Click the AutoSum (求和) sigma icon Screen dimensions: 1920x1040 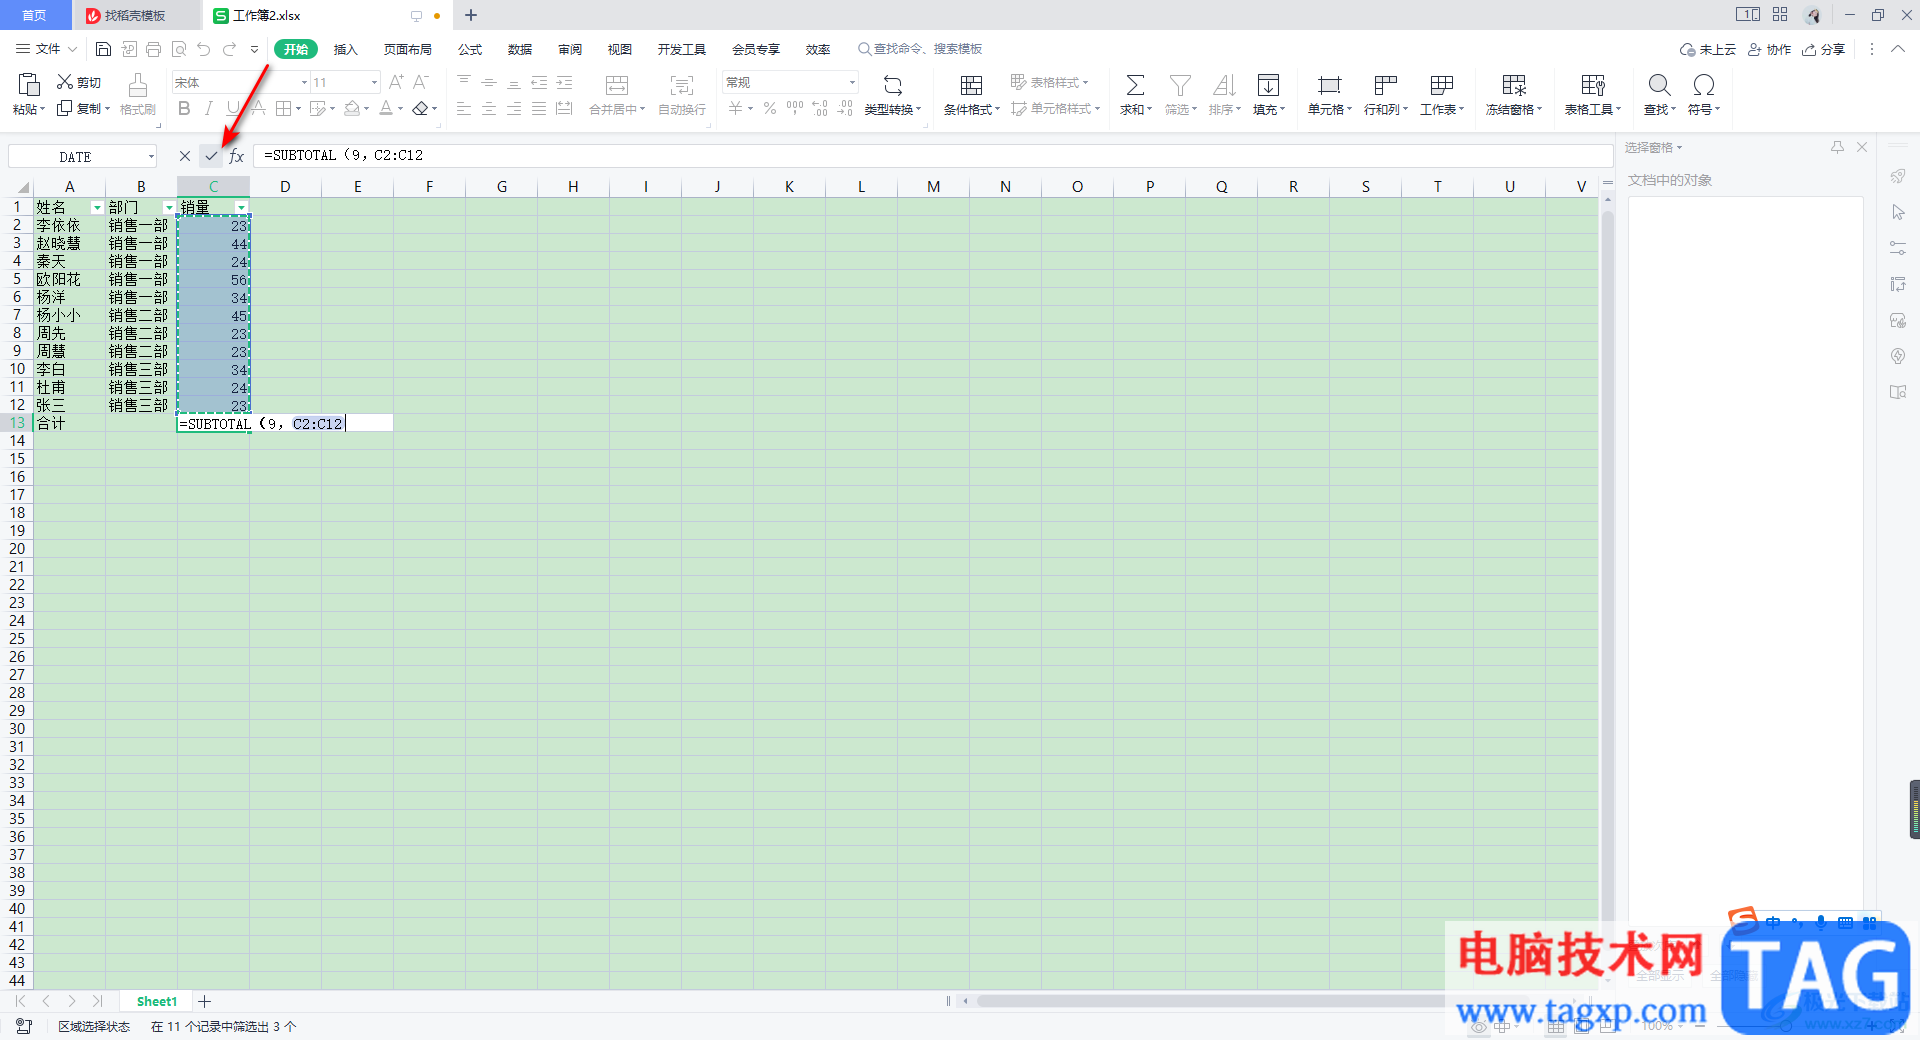(1135, 85)
